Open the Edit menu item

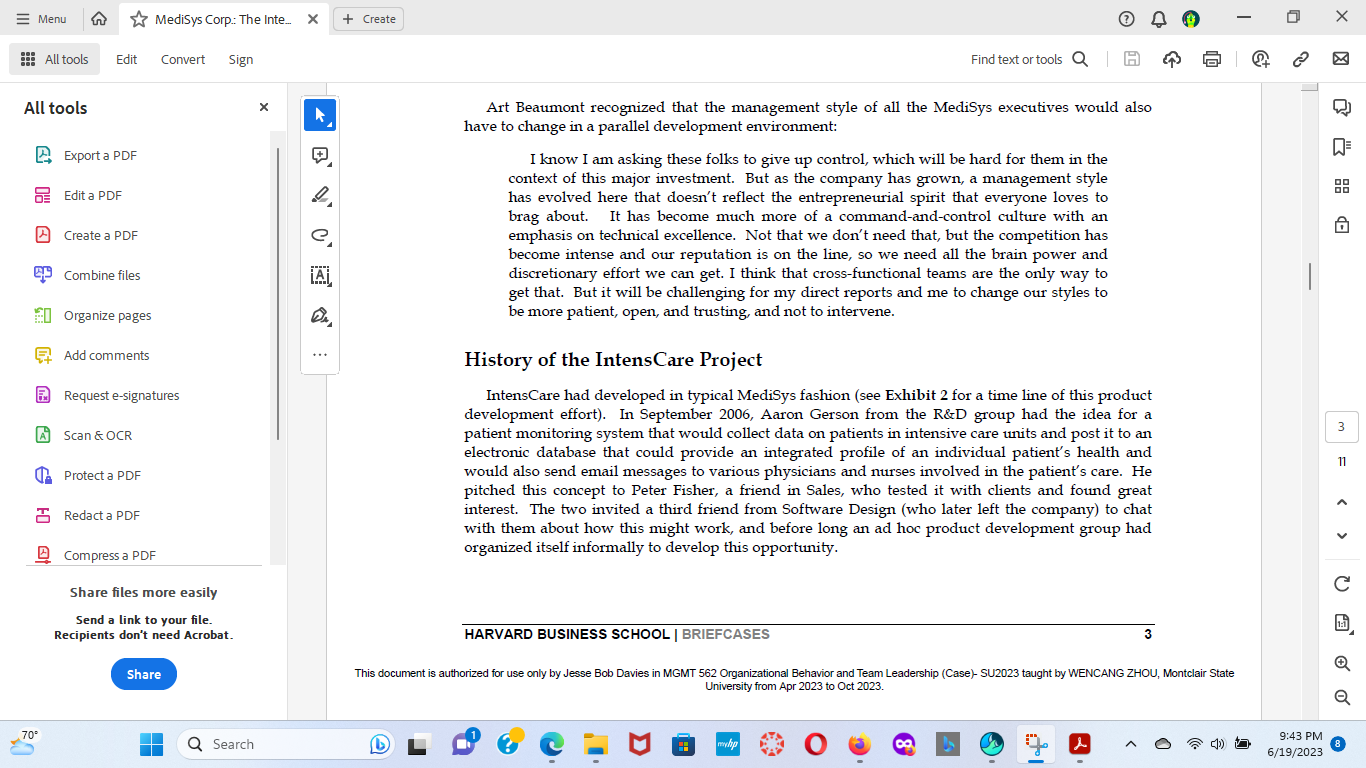point(126,59)
